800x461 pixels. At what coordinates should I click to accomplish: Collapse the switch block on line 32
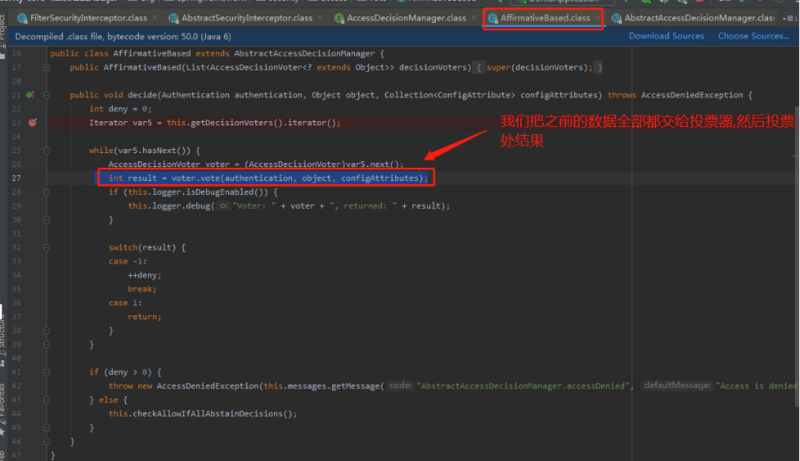(x=46, y=247)
